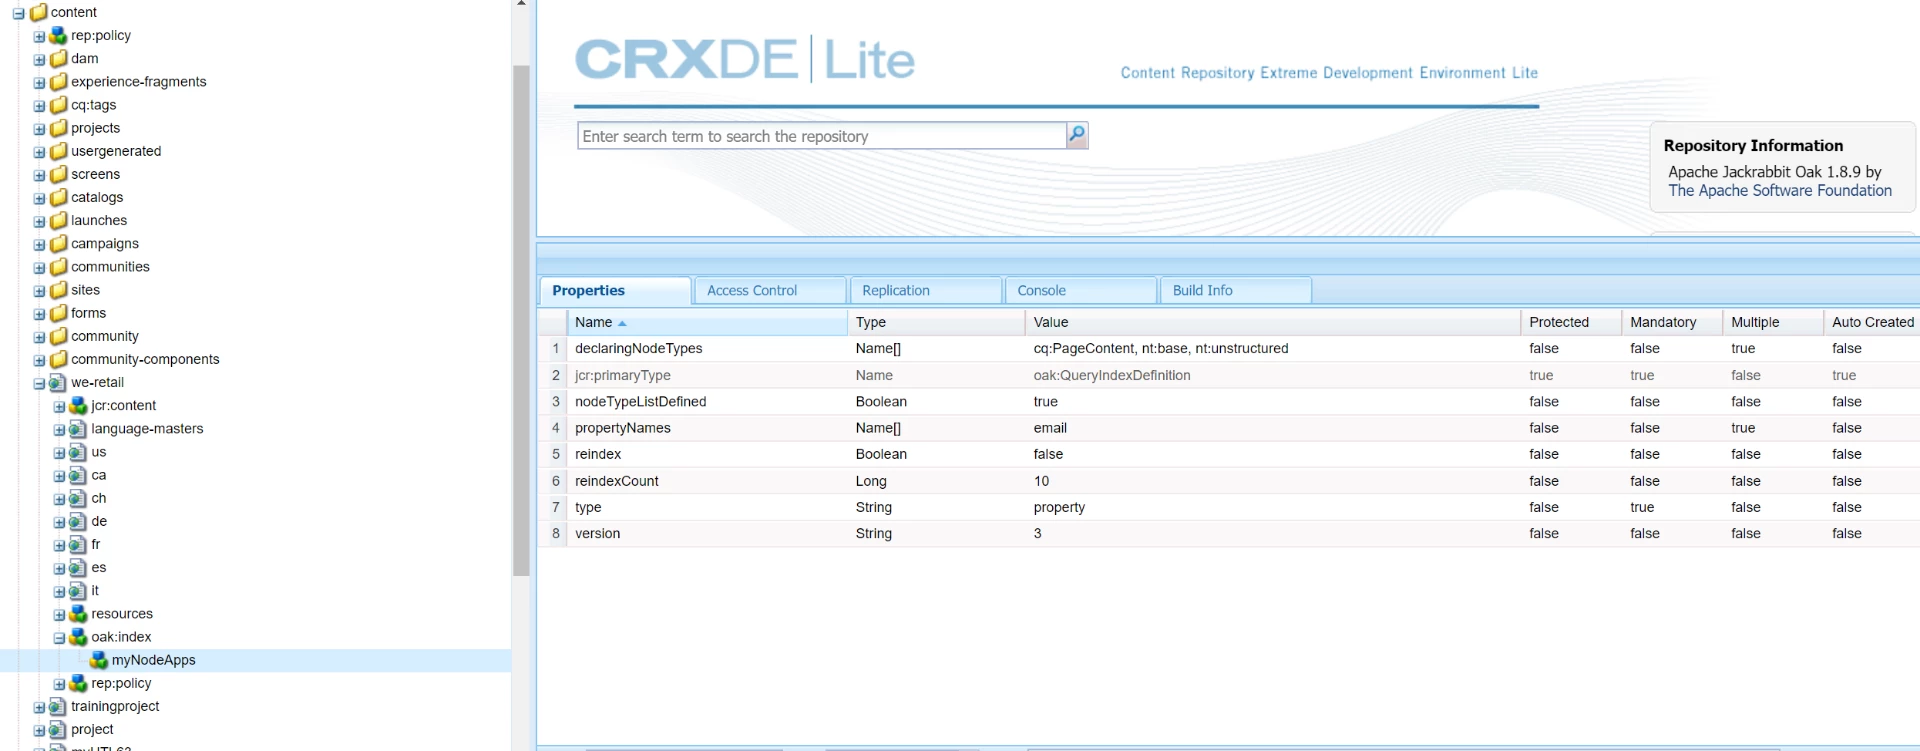This screenshot has height=751, width=1920.
Task: Click the catalogs folder icon
Action: tap(59, 196)
